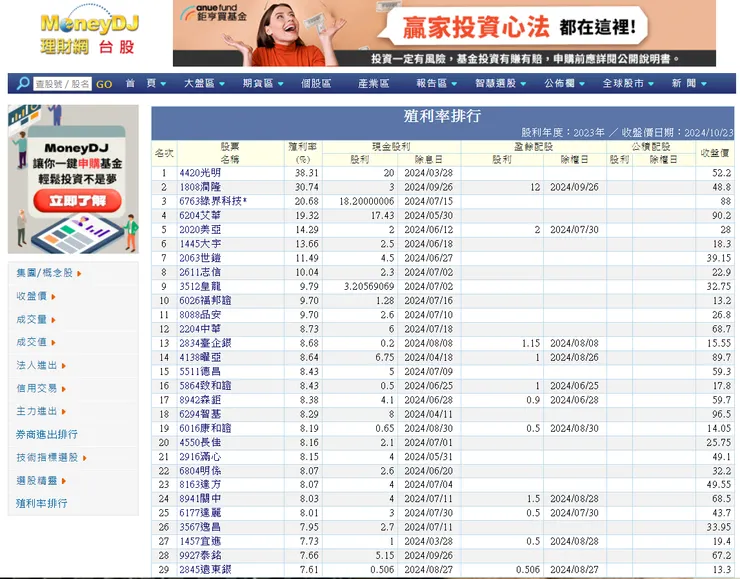Click the GO search button
This screenshot has width=740, height=579.
[104, 84]
